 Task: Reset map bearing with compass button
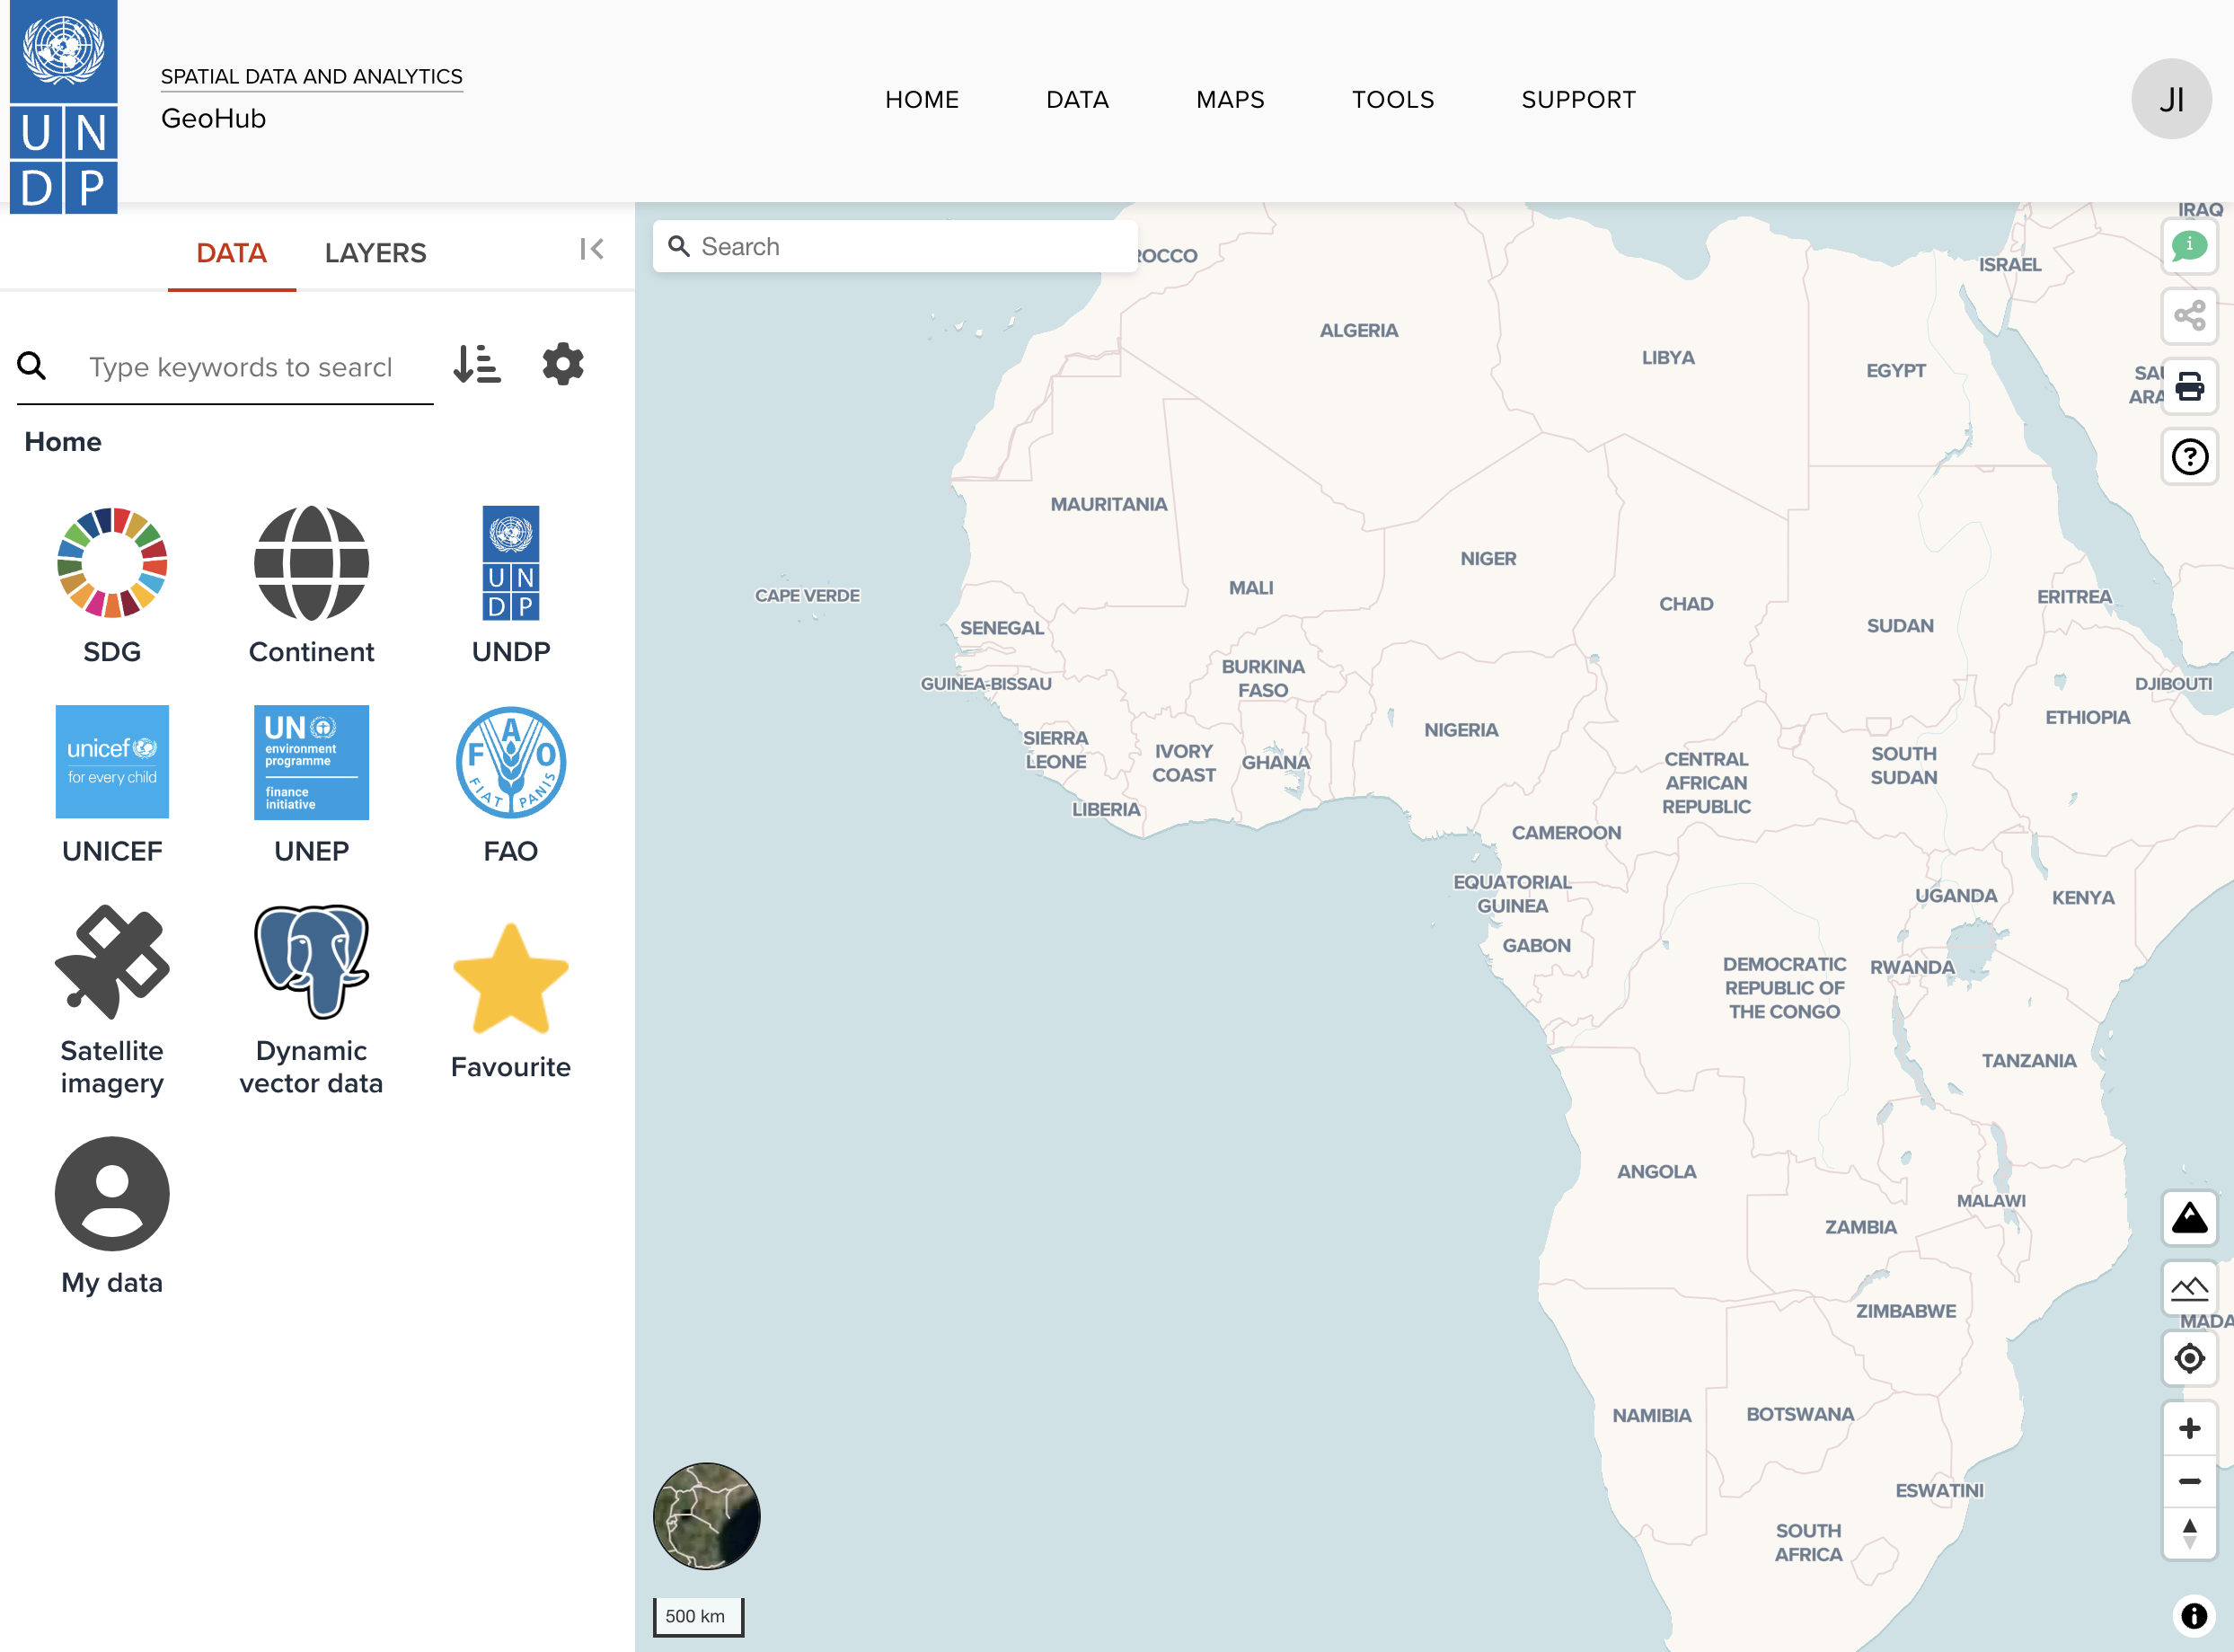pos(2189,1533)
